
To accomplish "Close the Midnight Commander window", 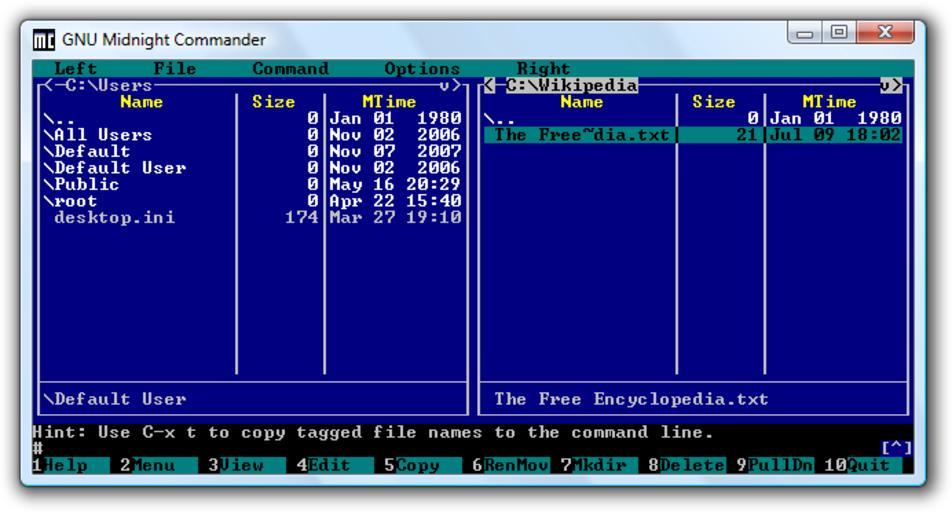I will coord(885,32).
